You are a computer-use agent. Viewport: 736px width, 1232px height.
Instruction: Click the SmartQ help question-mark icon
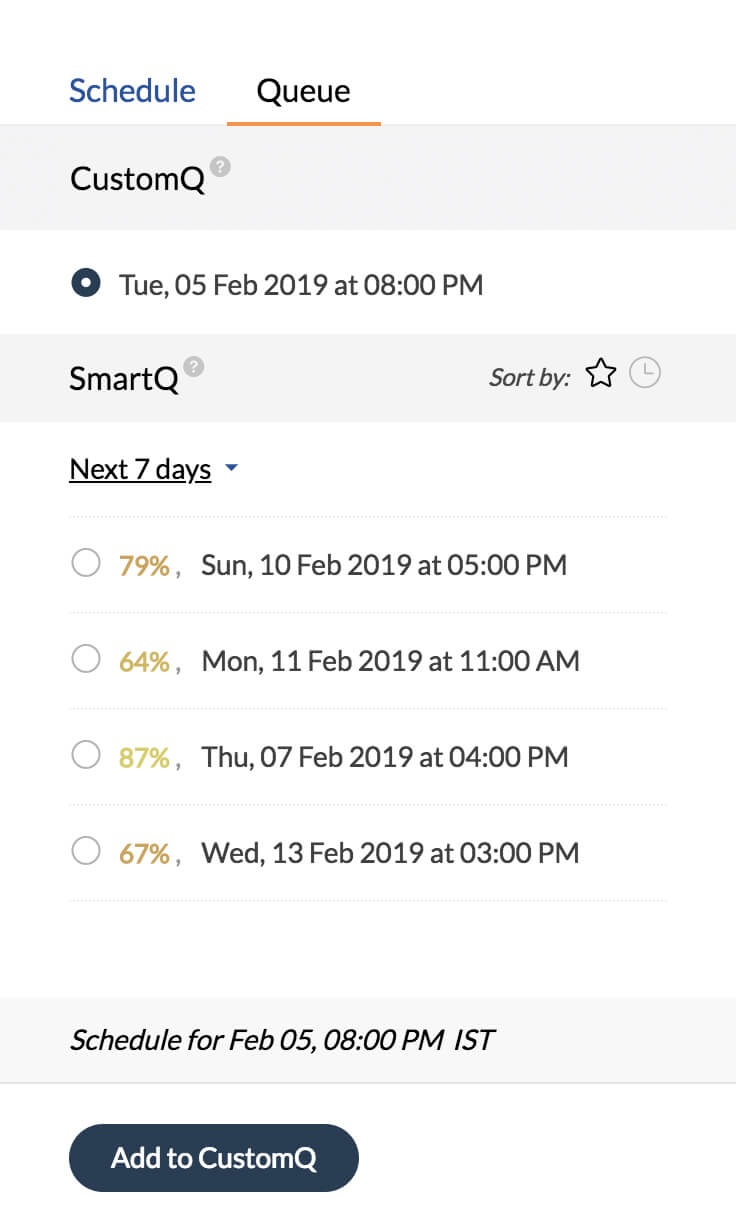[194, 366]
